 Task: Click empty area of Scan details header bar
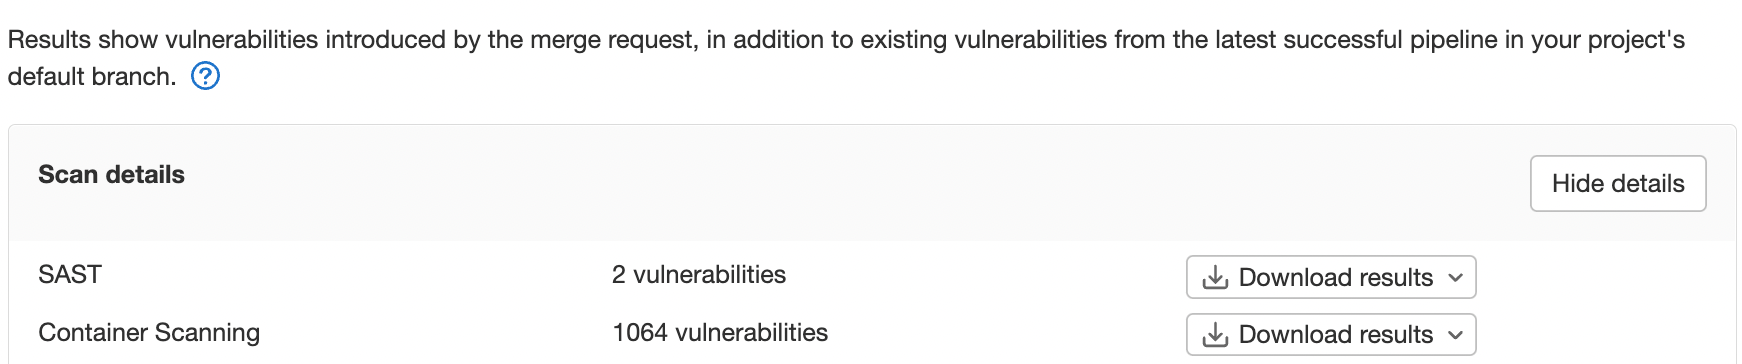[x=850, y=183]
